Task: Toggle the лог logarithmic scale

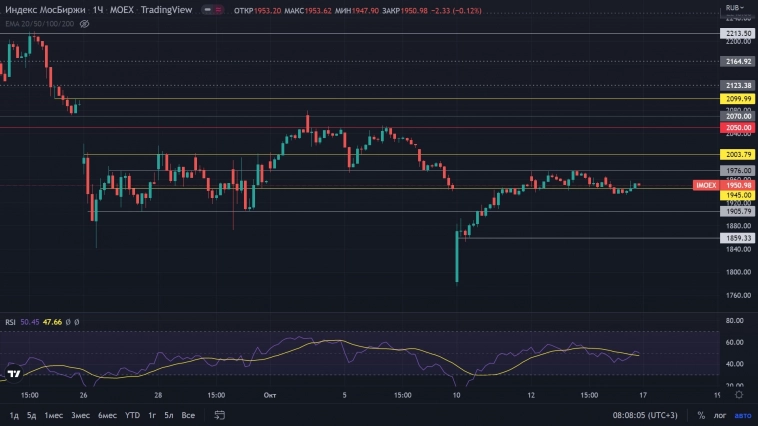Action: coord(720,415)
